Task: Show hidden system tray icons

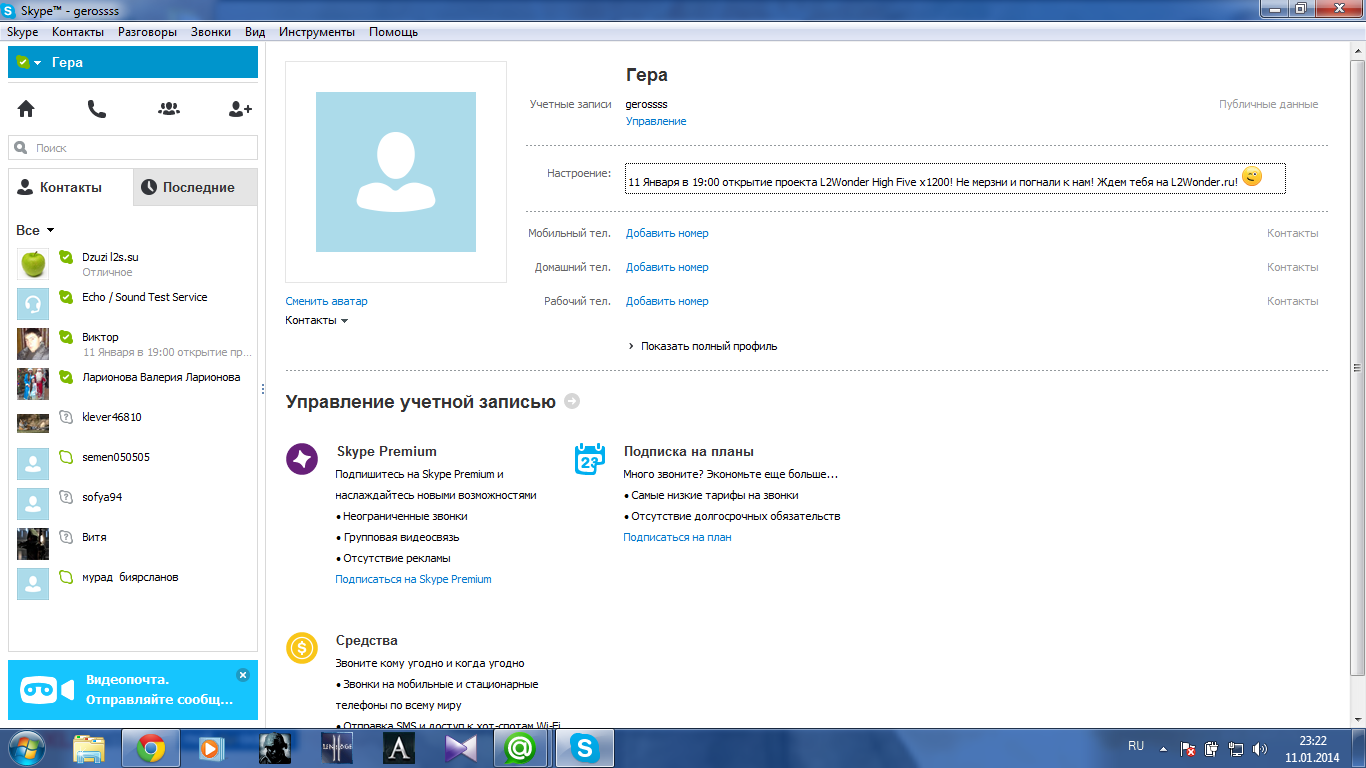Action: pyautogui.click(x=1163, y=748)
